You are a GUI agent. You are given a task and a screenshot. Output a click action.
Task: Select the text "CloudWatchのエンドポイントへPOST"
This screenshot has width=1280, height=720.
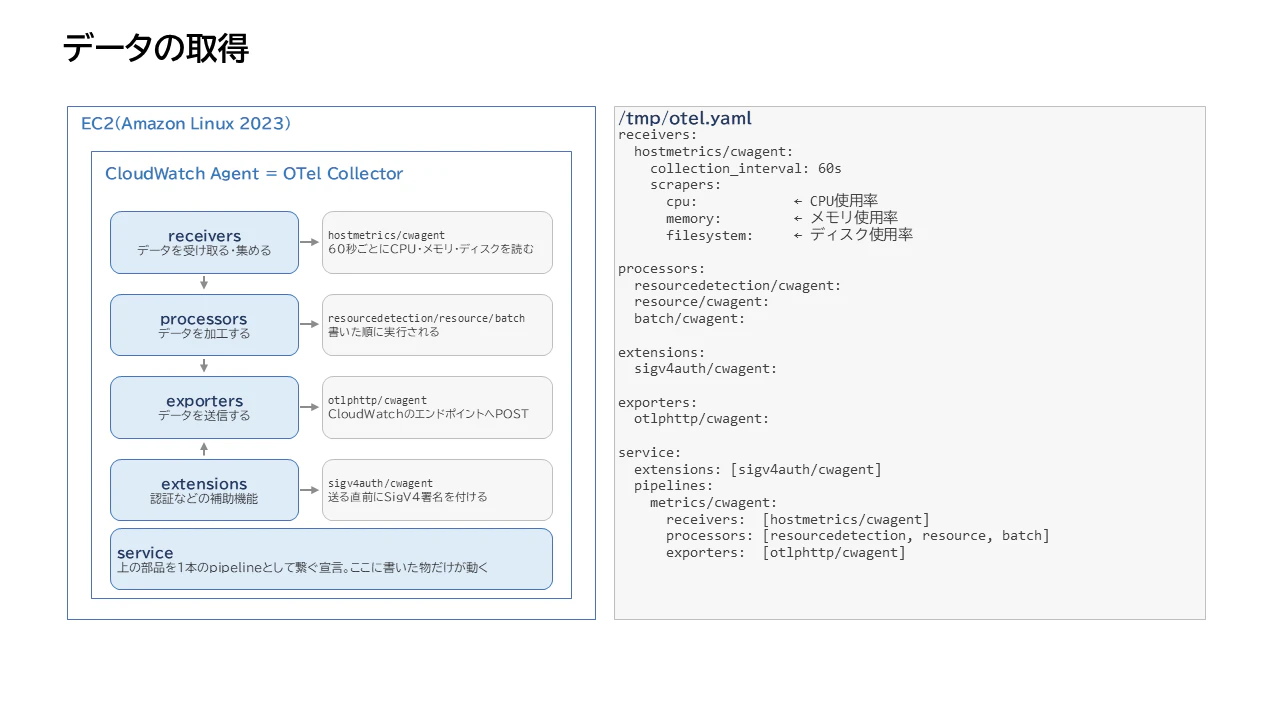coord(428,414)
